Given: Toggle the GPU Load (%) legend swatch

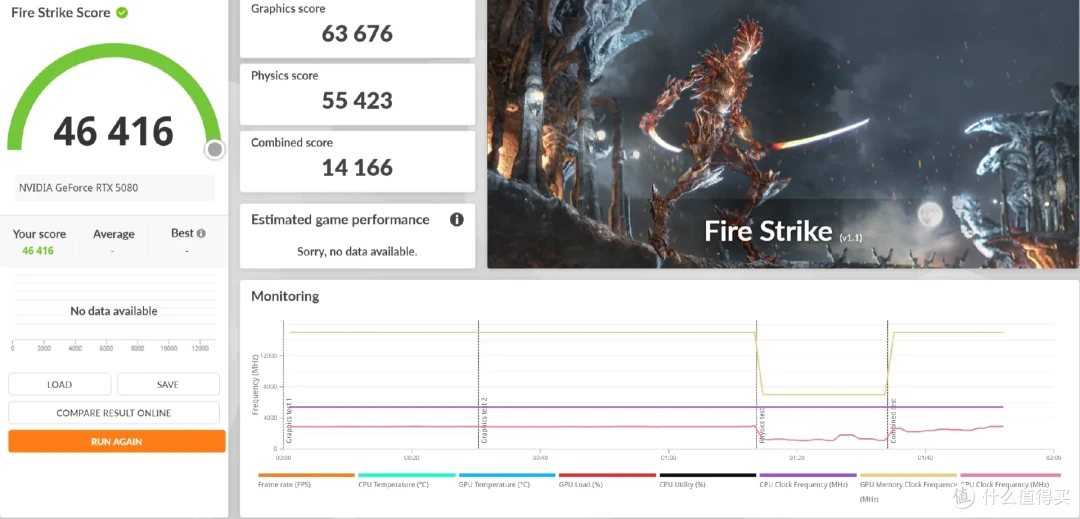Looking at the screenshot, I should tap(608, 475).
